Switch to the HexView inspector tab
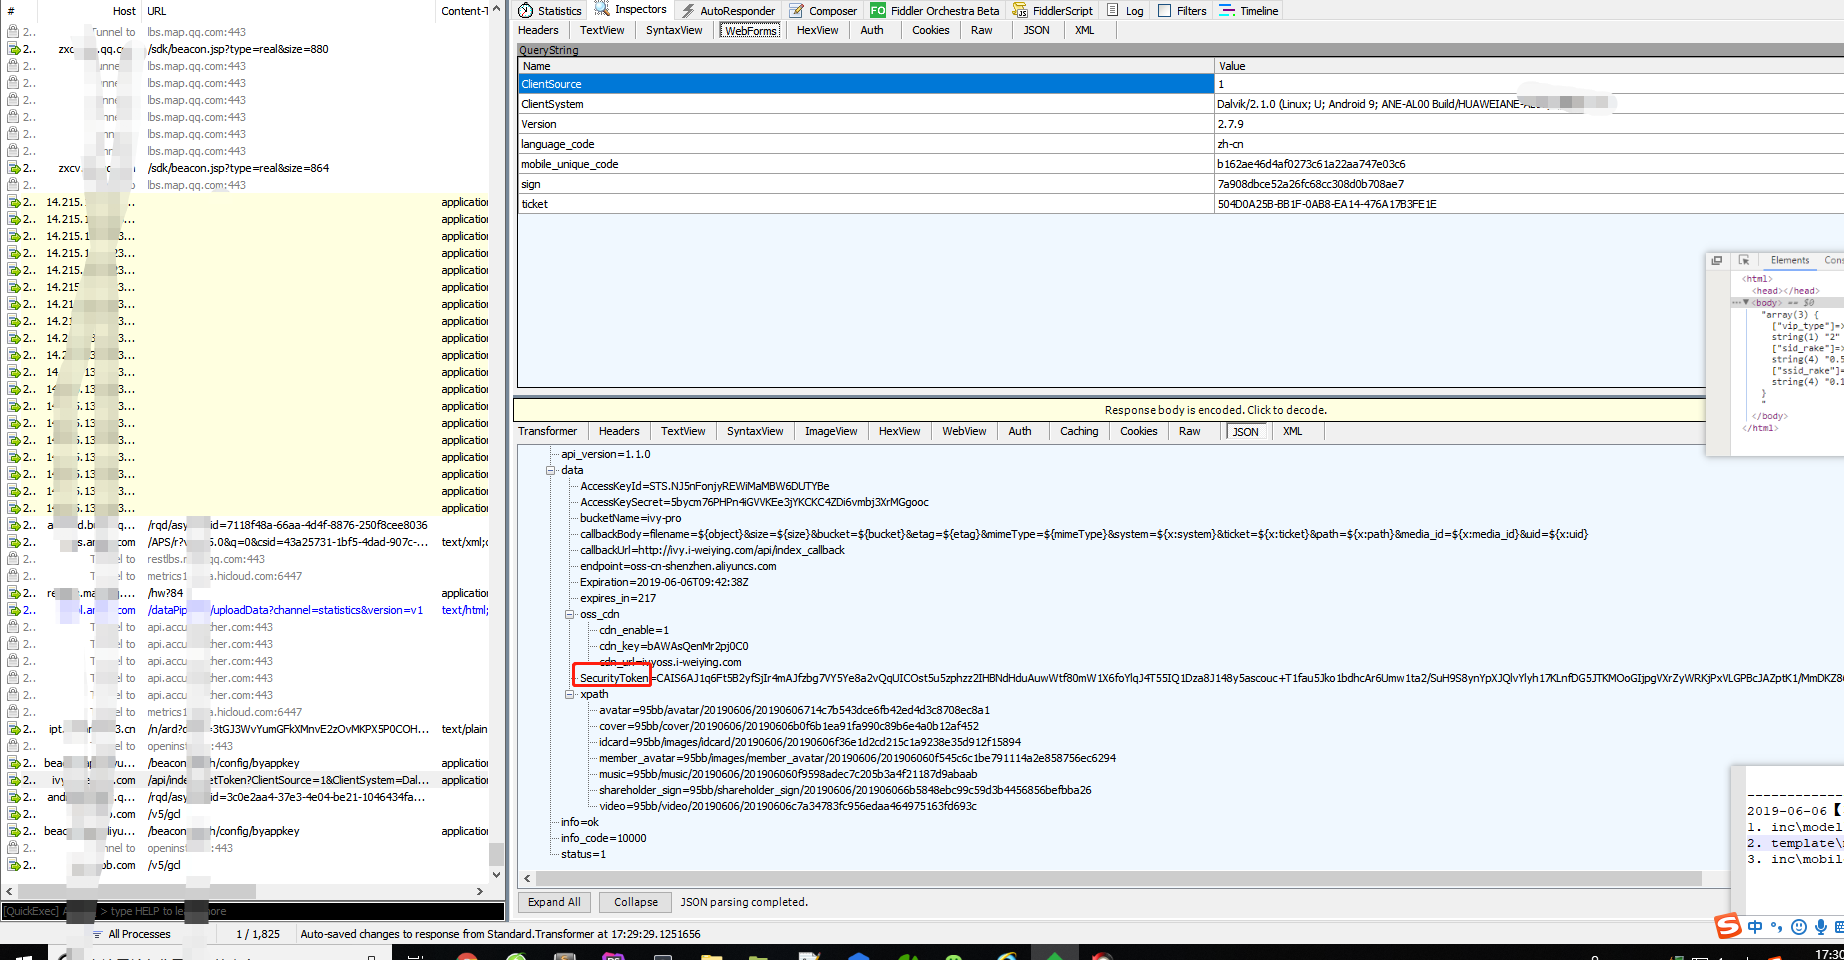The width and height of the screenshot is (1844, 960). pyautogui.click(x=817, y=30)
